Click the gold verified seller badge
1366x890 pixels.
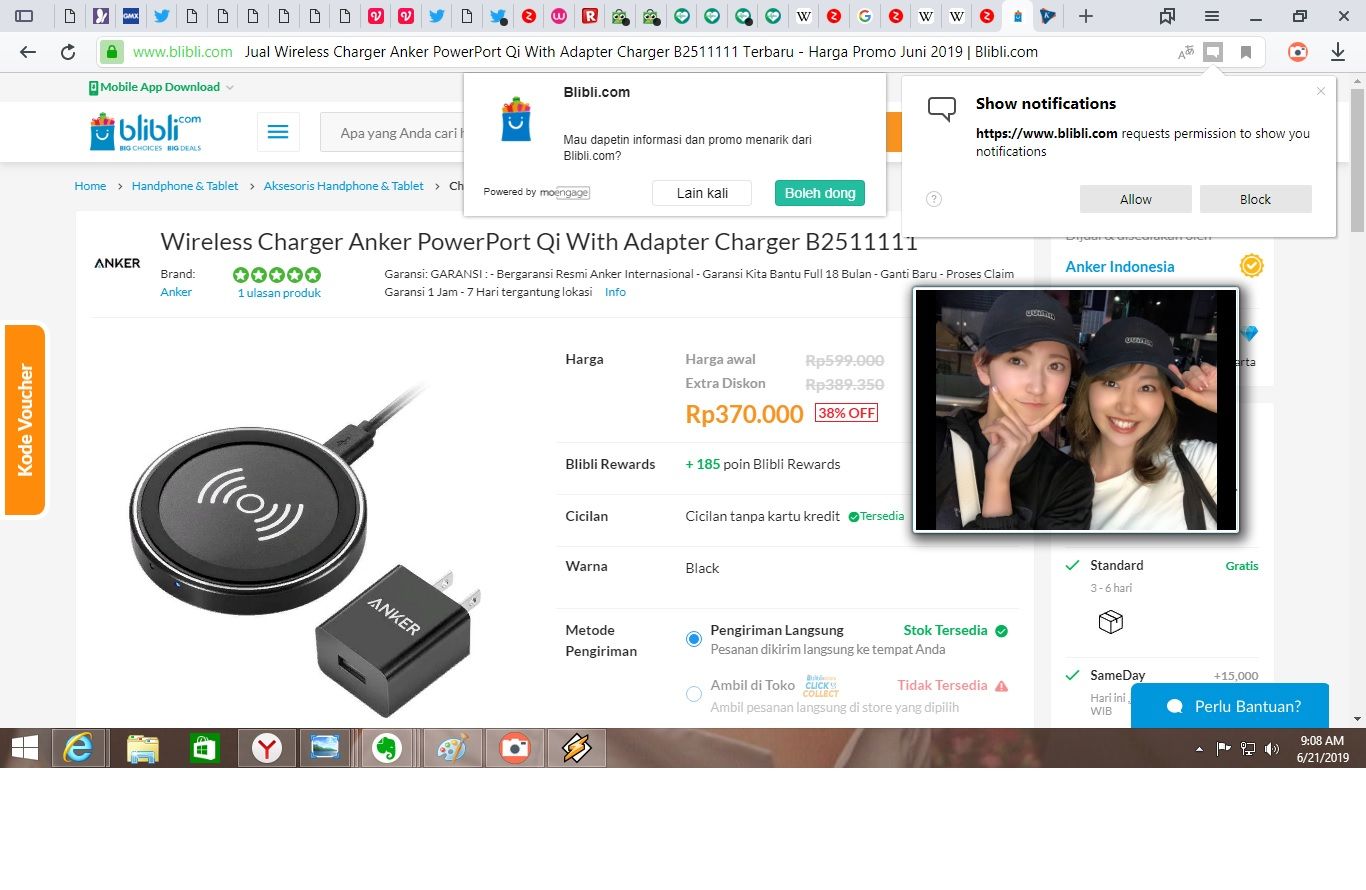[x=1251, y=266]
